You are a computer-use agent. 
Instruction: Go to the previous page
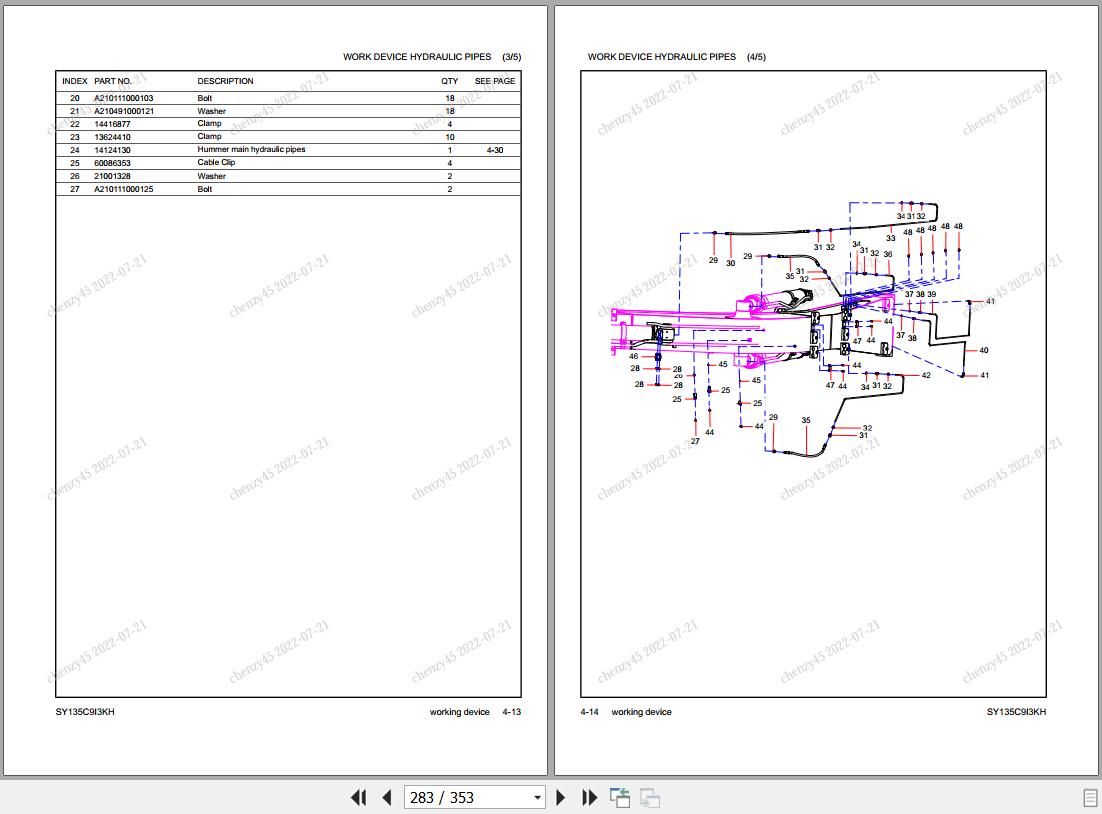(387, 797)
